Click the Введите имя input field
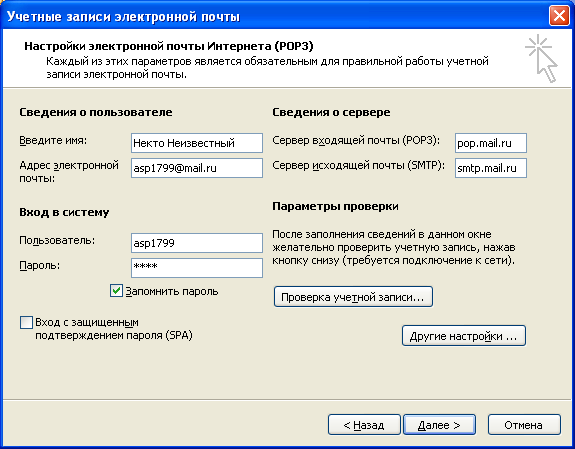Image resolution: width=575 pixels, height=449 pixels. point(197,143)
